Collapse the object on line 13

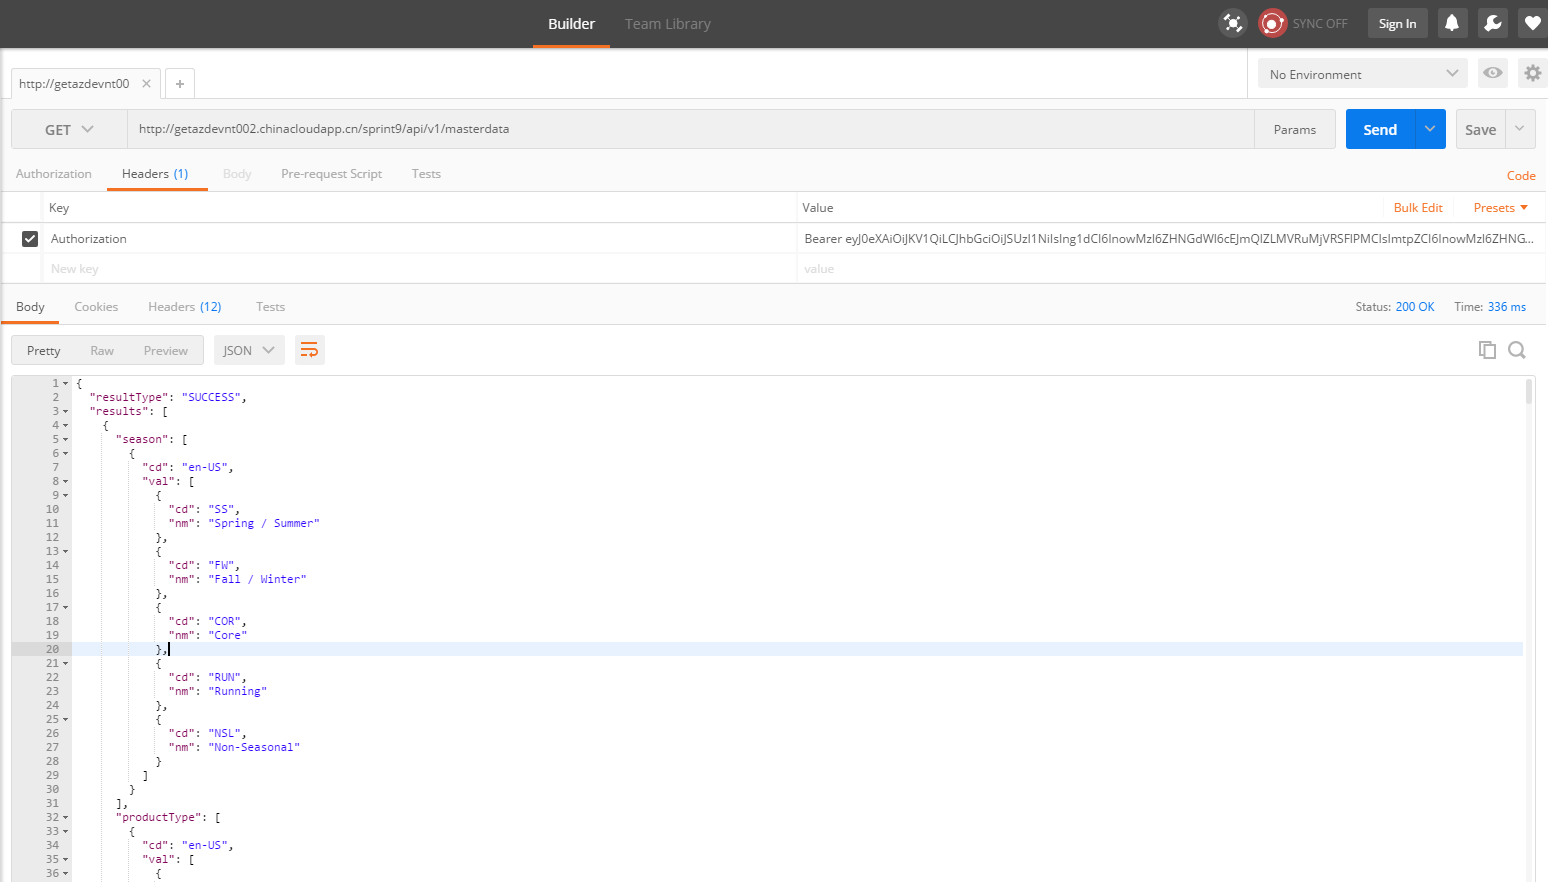66,552
